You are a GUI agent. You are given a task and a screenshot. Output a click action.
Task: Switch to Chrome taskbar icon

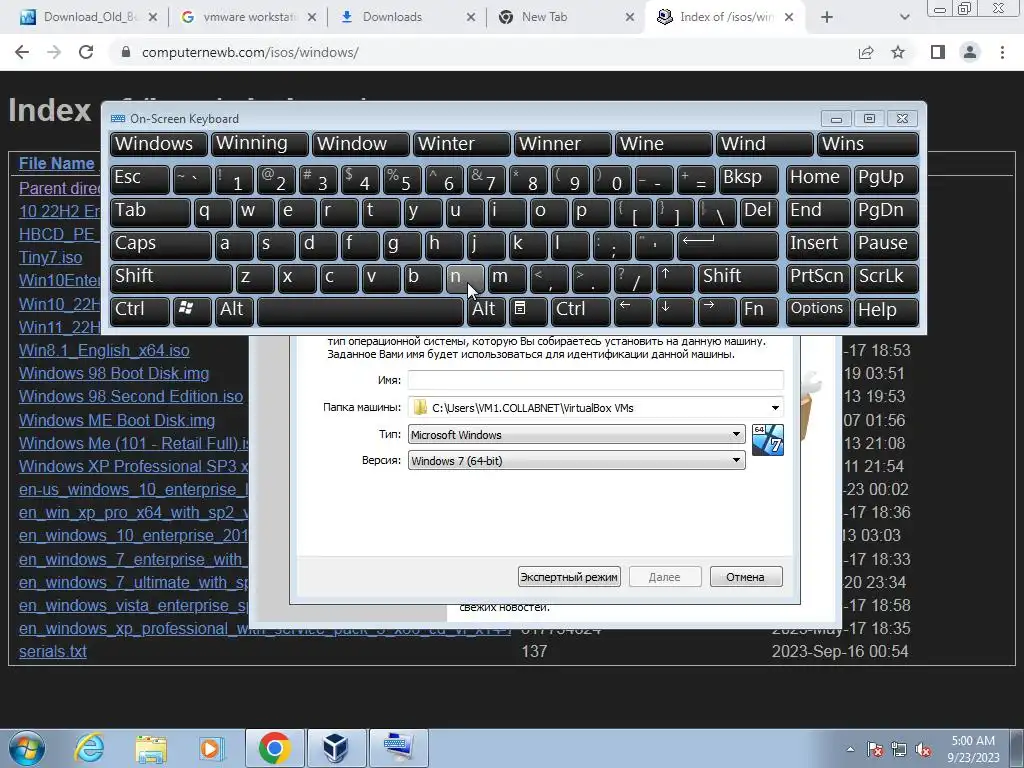274,748
